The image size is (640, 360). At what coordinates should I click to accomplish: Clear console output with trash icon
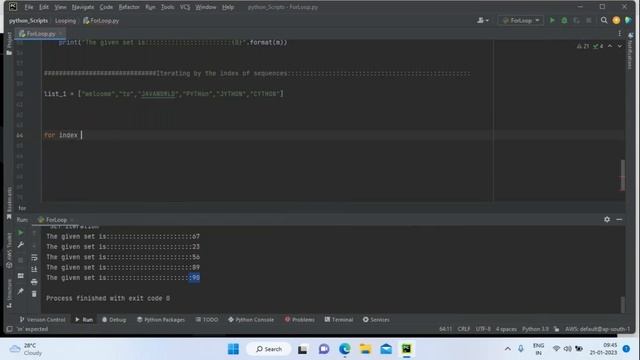coord(34,293)
